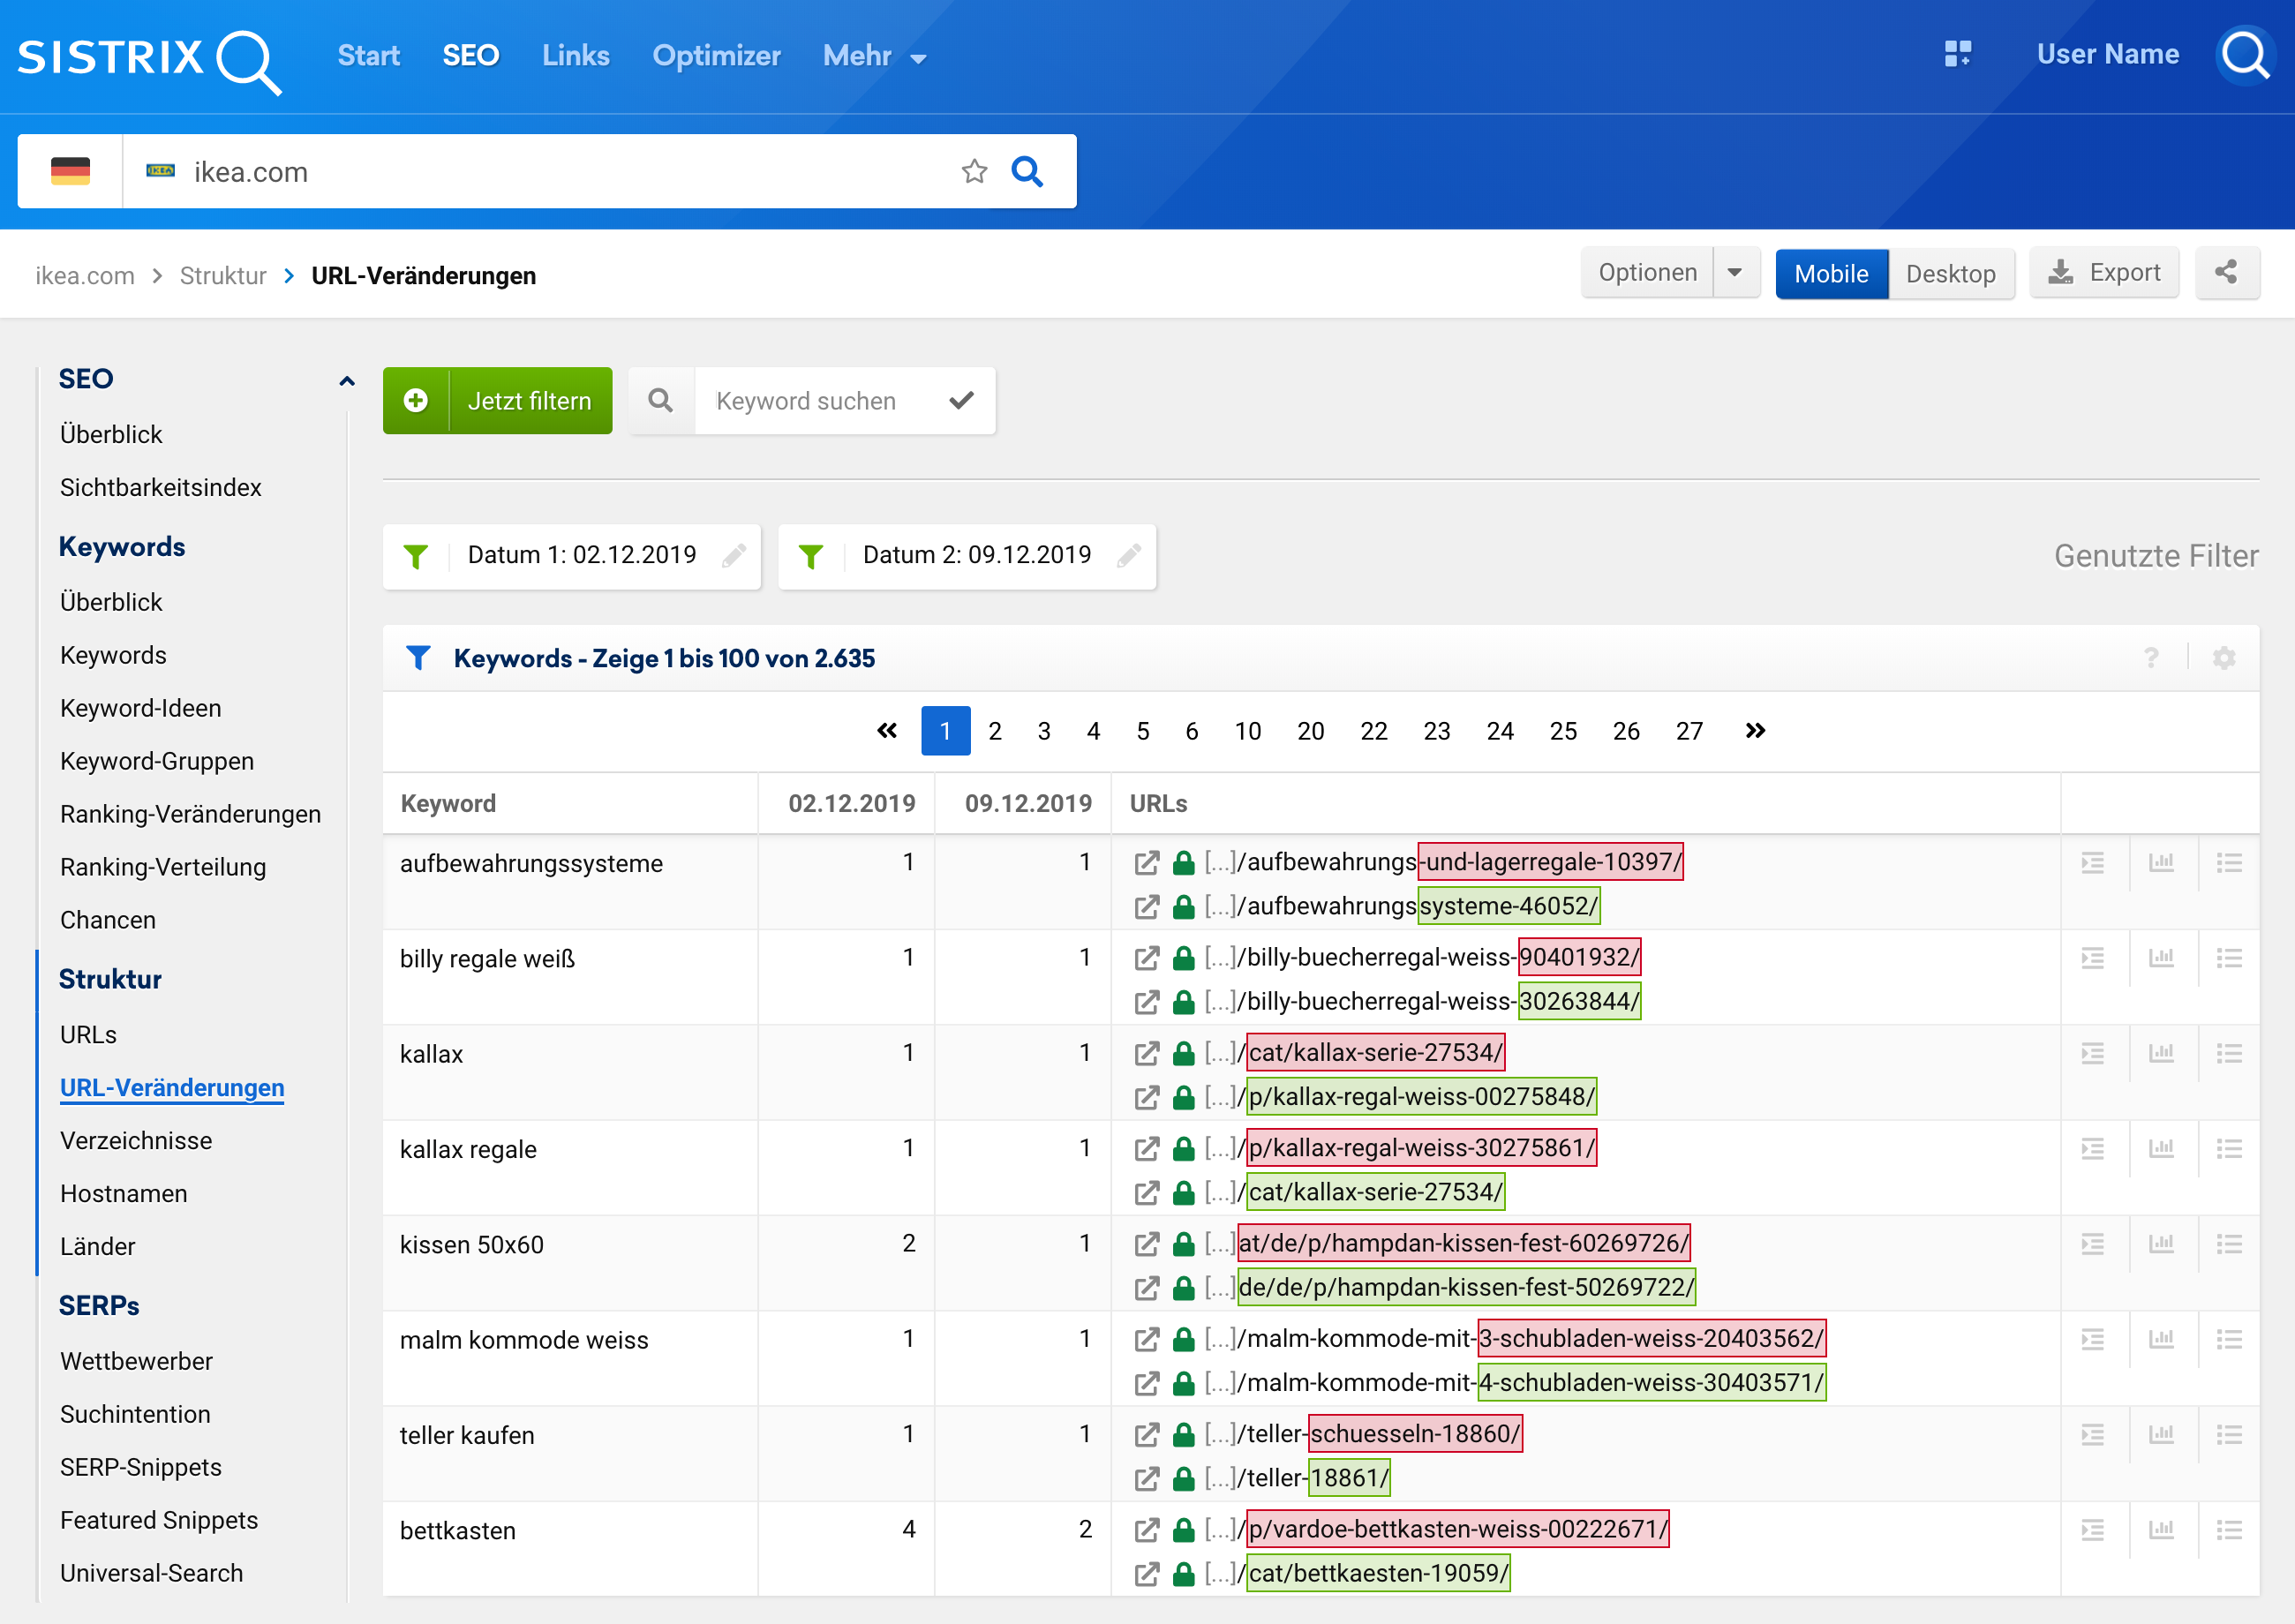Confirm keyword search with checkmark

[x=961, y=401]
